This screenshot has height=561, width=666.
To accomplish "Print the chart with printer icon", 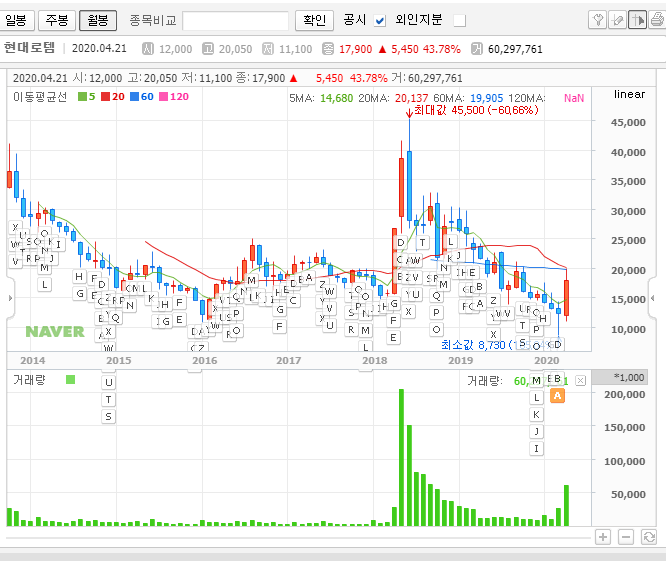I will click(x=657, y=20).
